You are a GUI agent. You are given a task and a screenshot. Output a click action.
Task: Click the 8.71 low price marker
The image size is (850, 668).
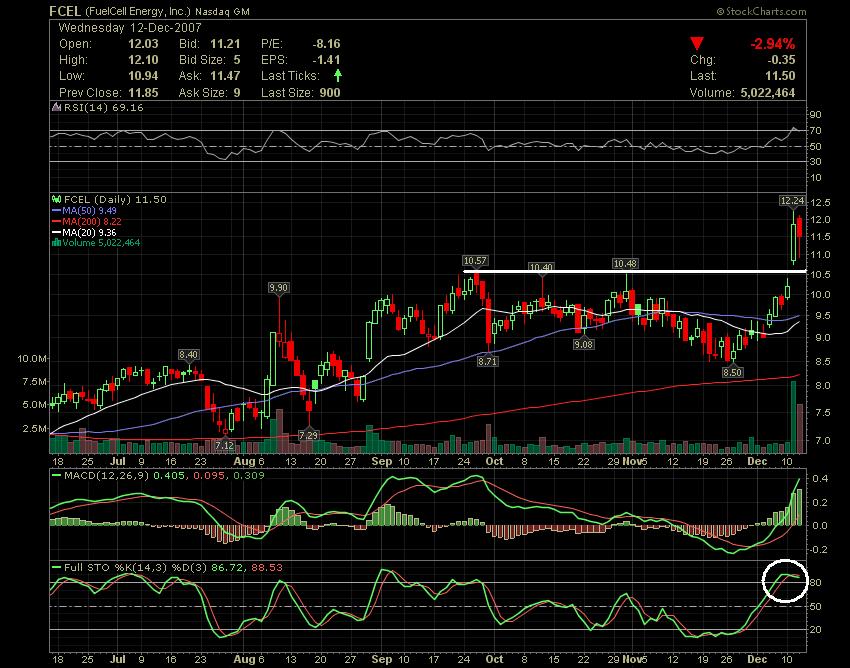pyautogui.click(x=487, y=361)
